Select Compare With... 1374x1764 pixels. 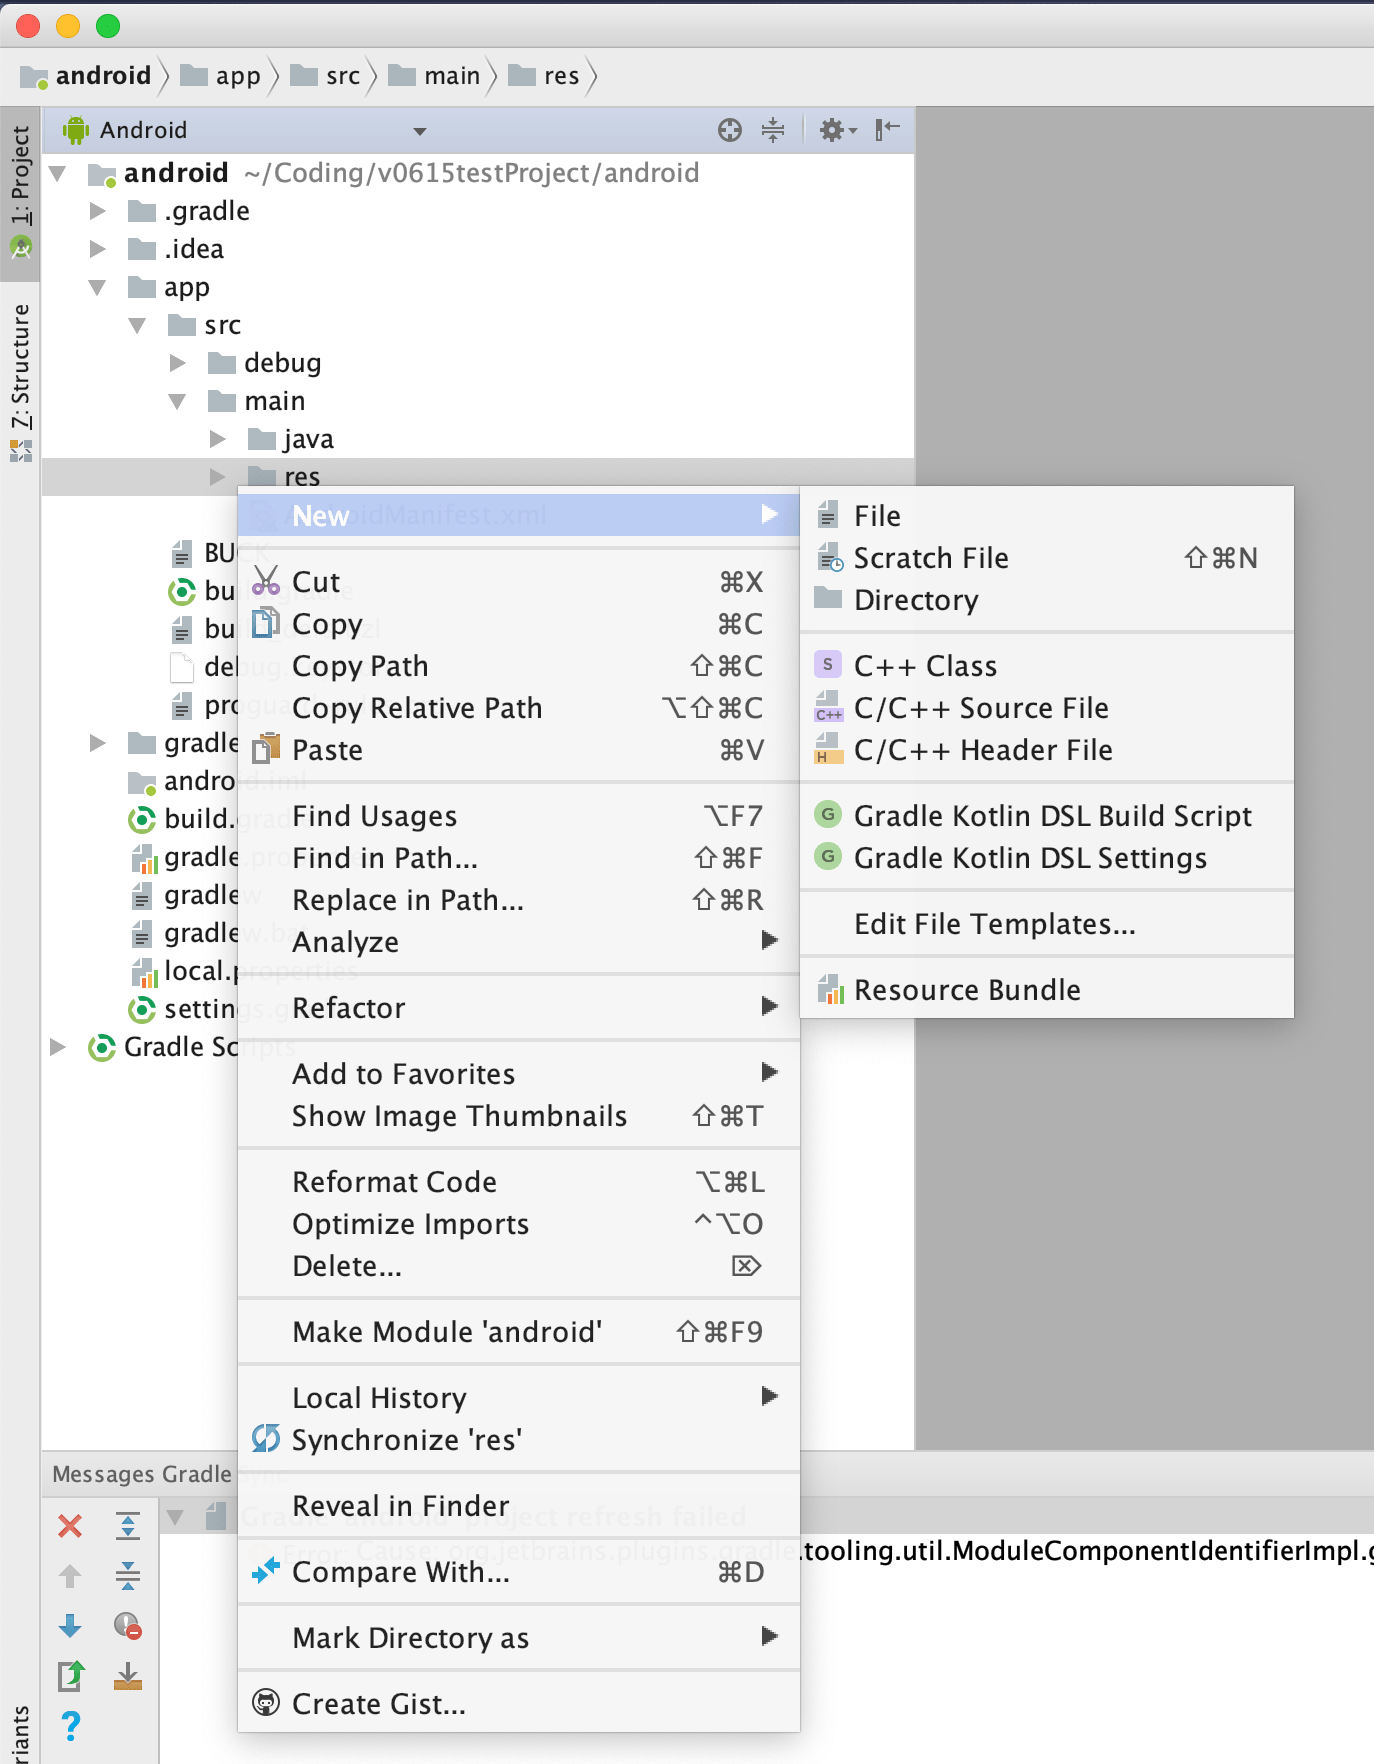pos(519,1572)
